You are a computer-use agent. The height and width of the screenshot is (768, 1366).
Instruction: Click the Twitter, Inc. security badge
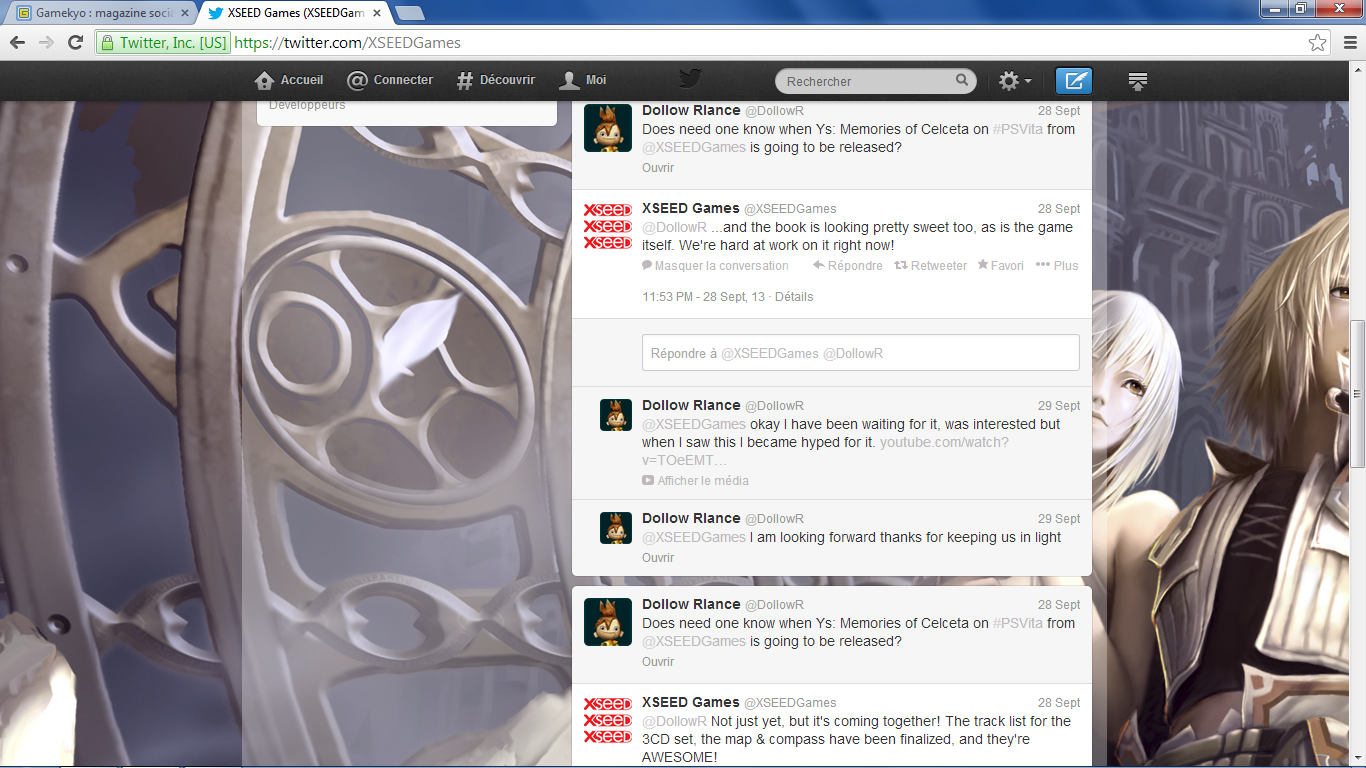(x=163, y=43)
